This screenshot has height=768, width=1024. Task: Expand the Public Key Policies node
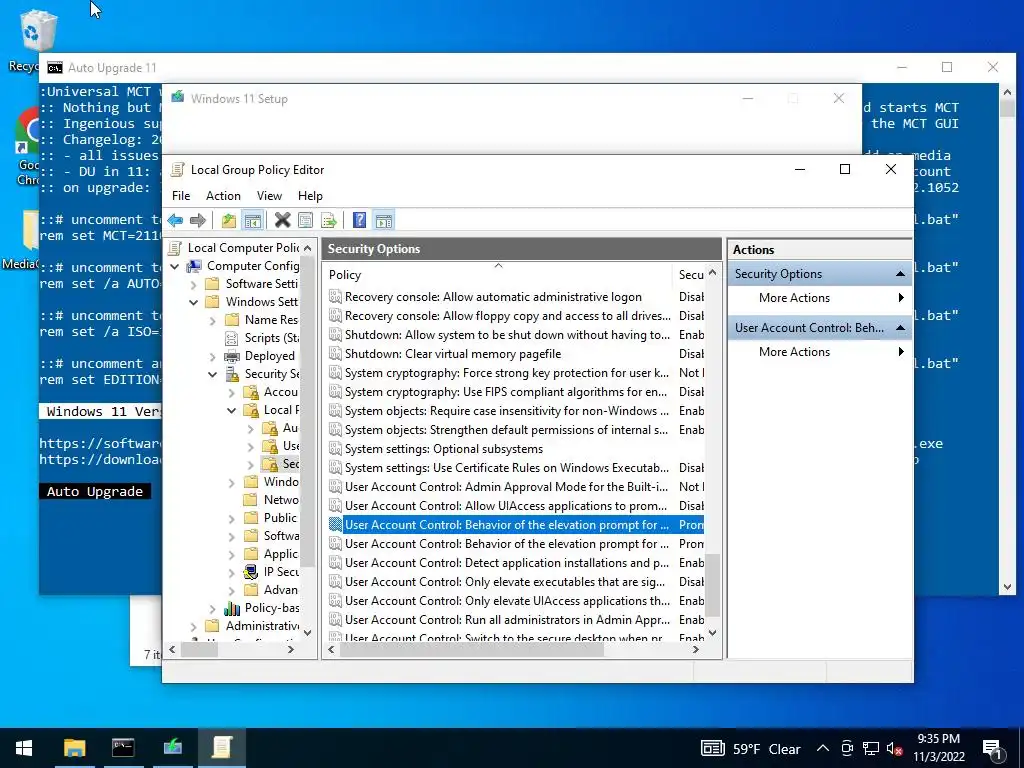pos(231,519)
